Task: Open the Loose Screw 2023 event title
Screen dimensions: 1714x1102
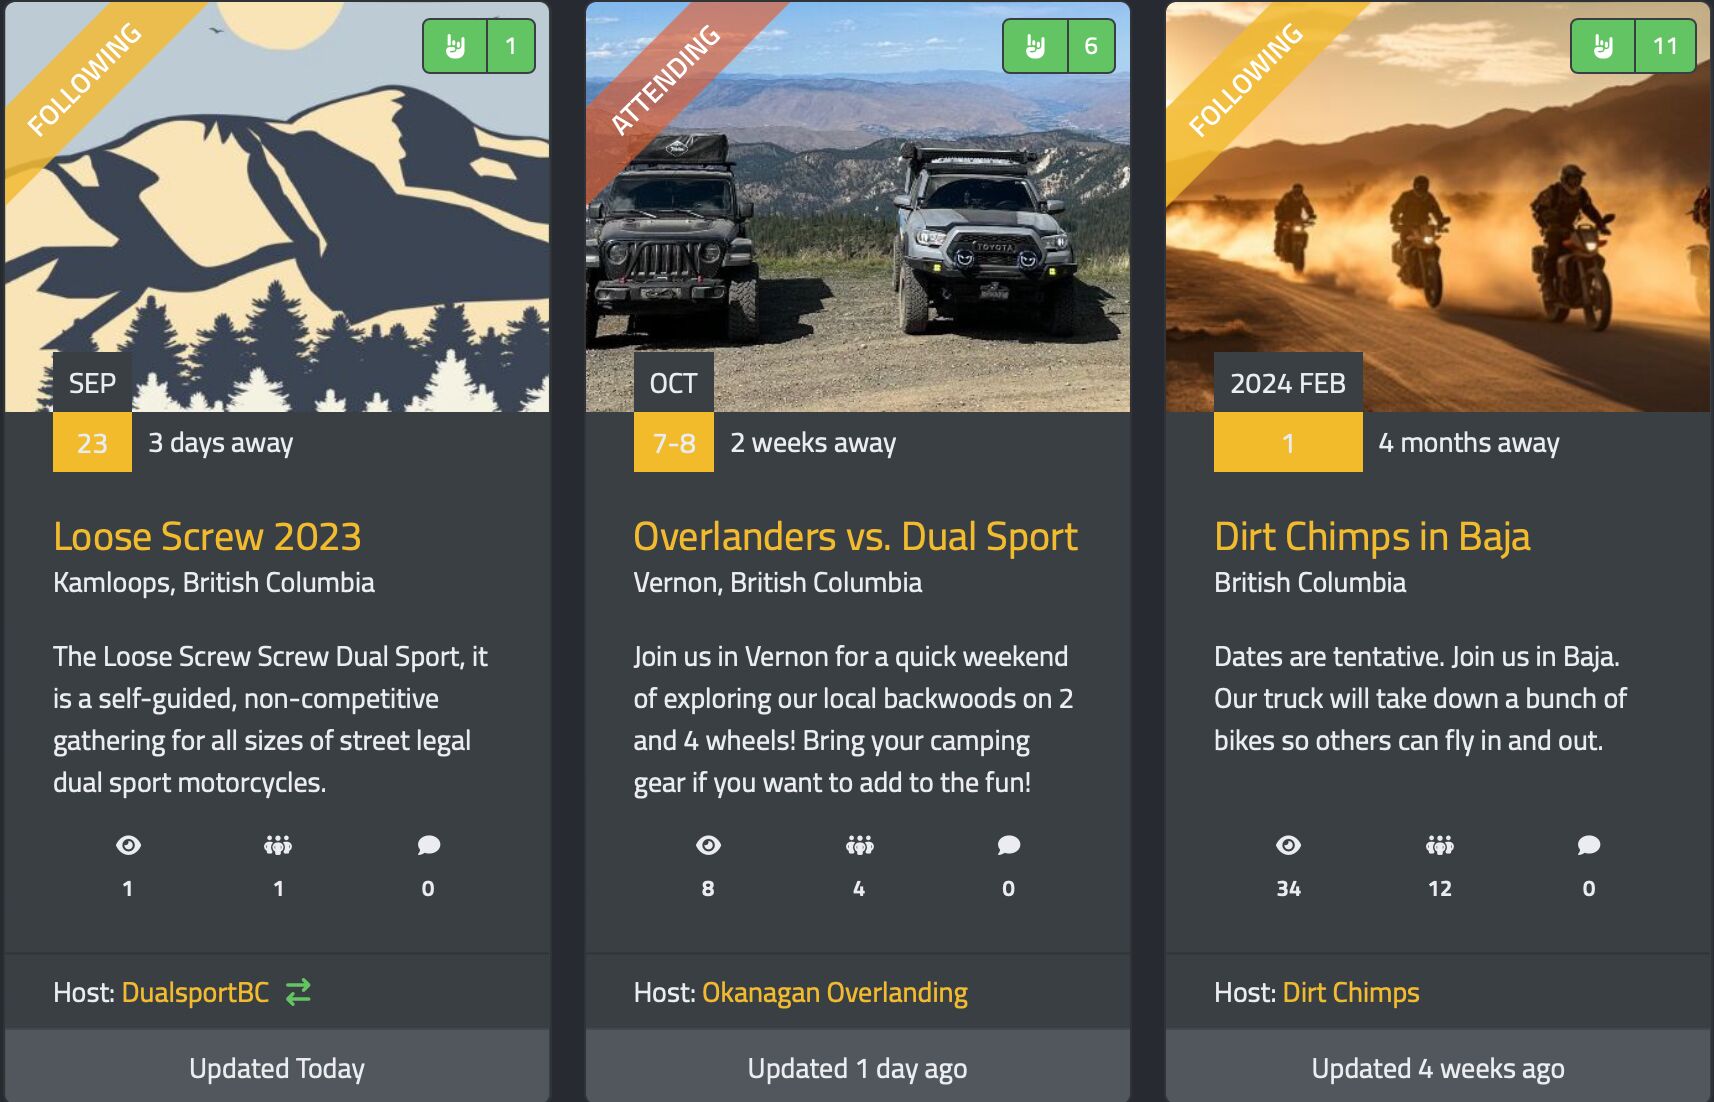Action: (x=207, y=537)
